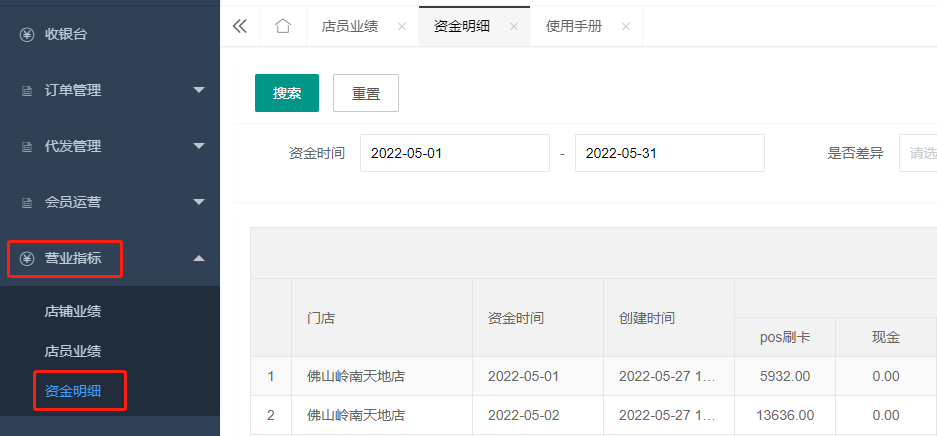Expand the 代发管理 menu arrow
Screen dimensions: 937x436
pyautogui.click(x=199, y=146)
